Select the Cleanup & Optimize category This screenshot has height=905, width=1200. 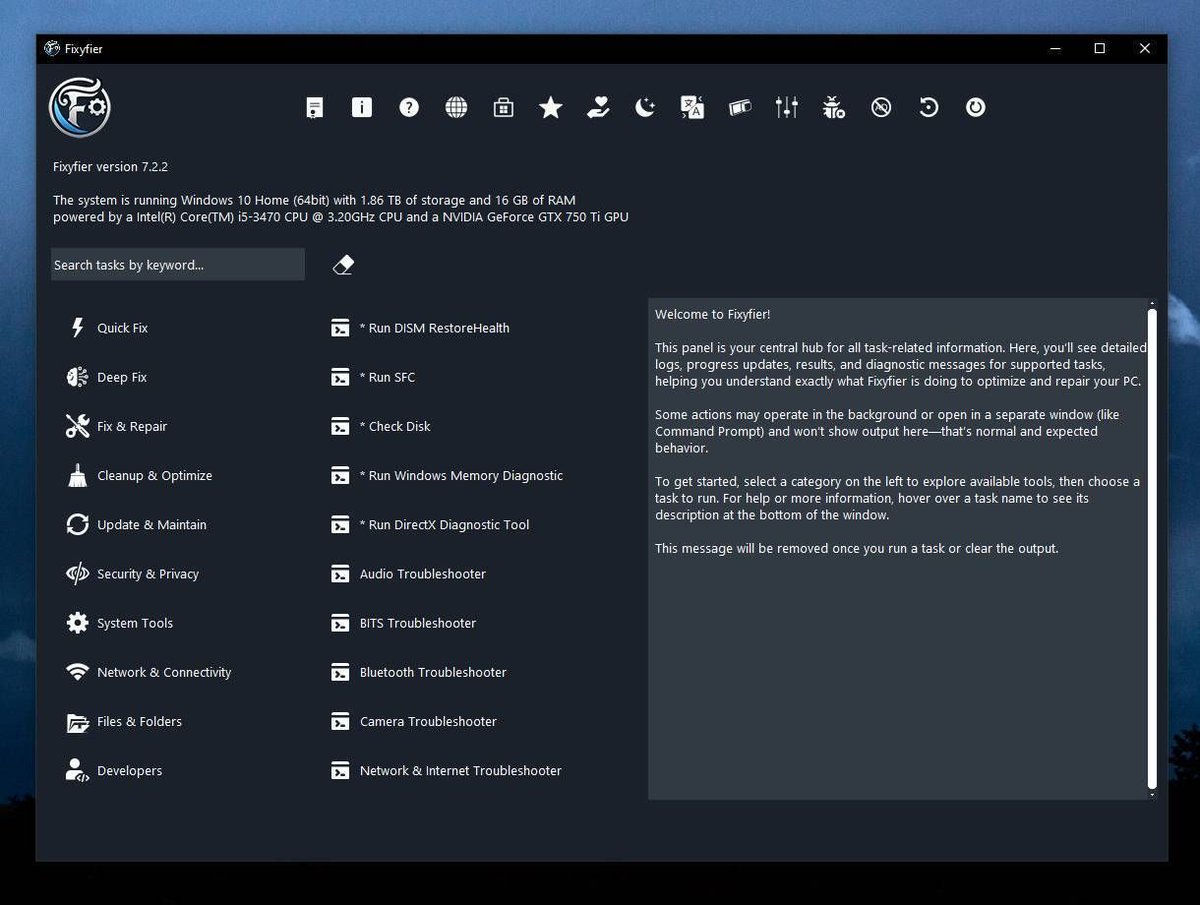[139, 475]
